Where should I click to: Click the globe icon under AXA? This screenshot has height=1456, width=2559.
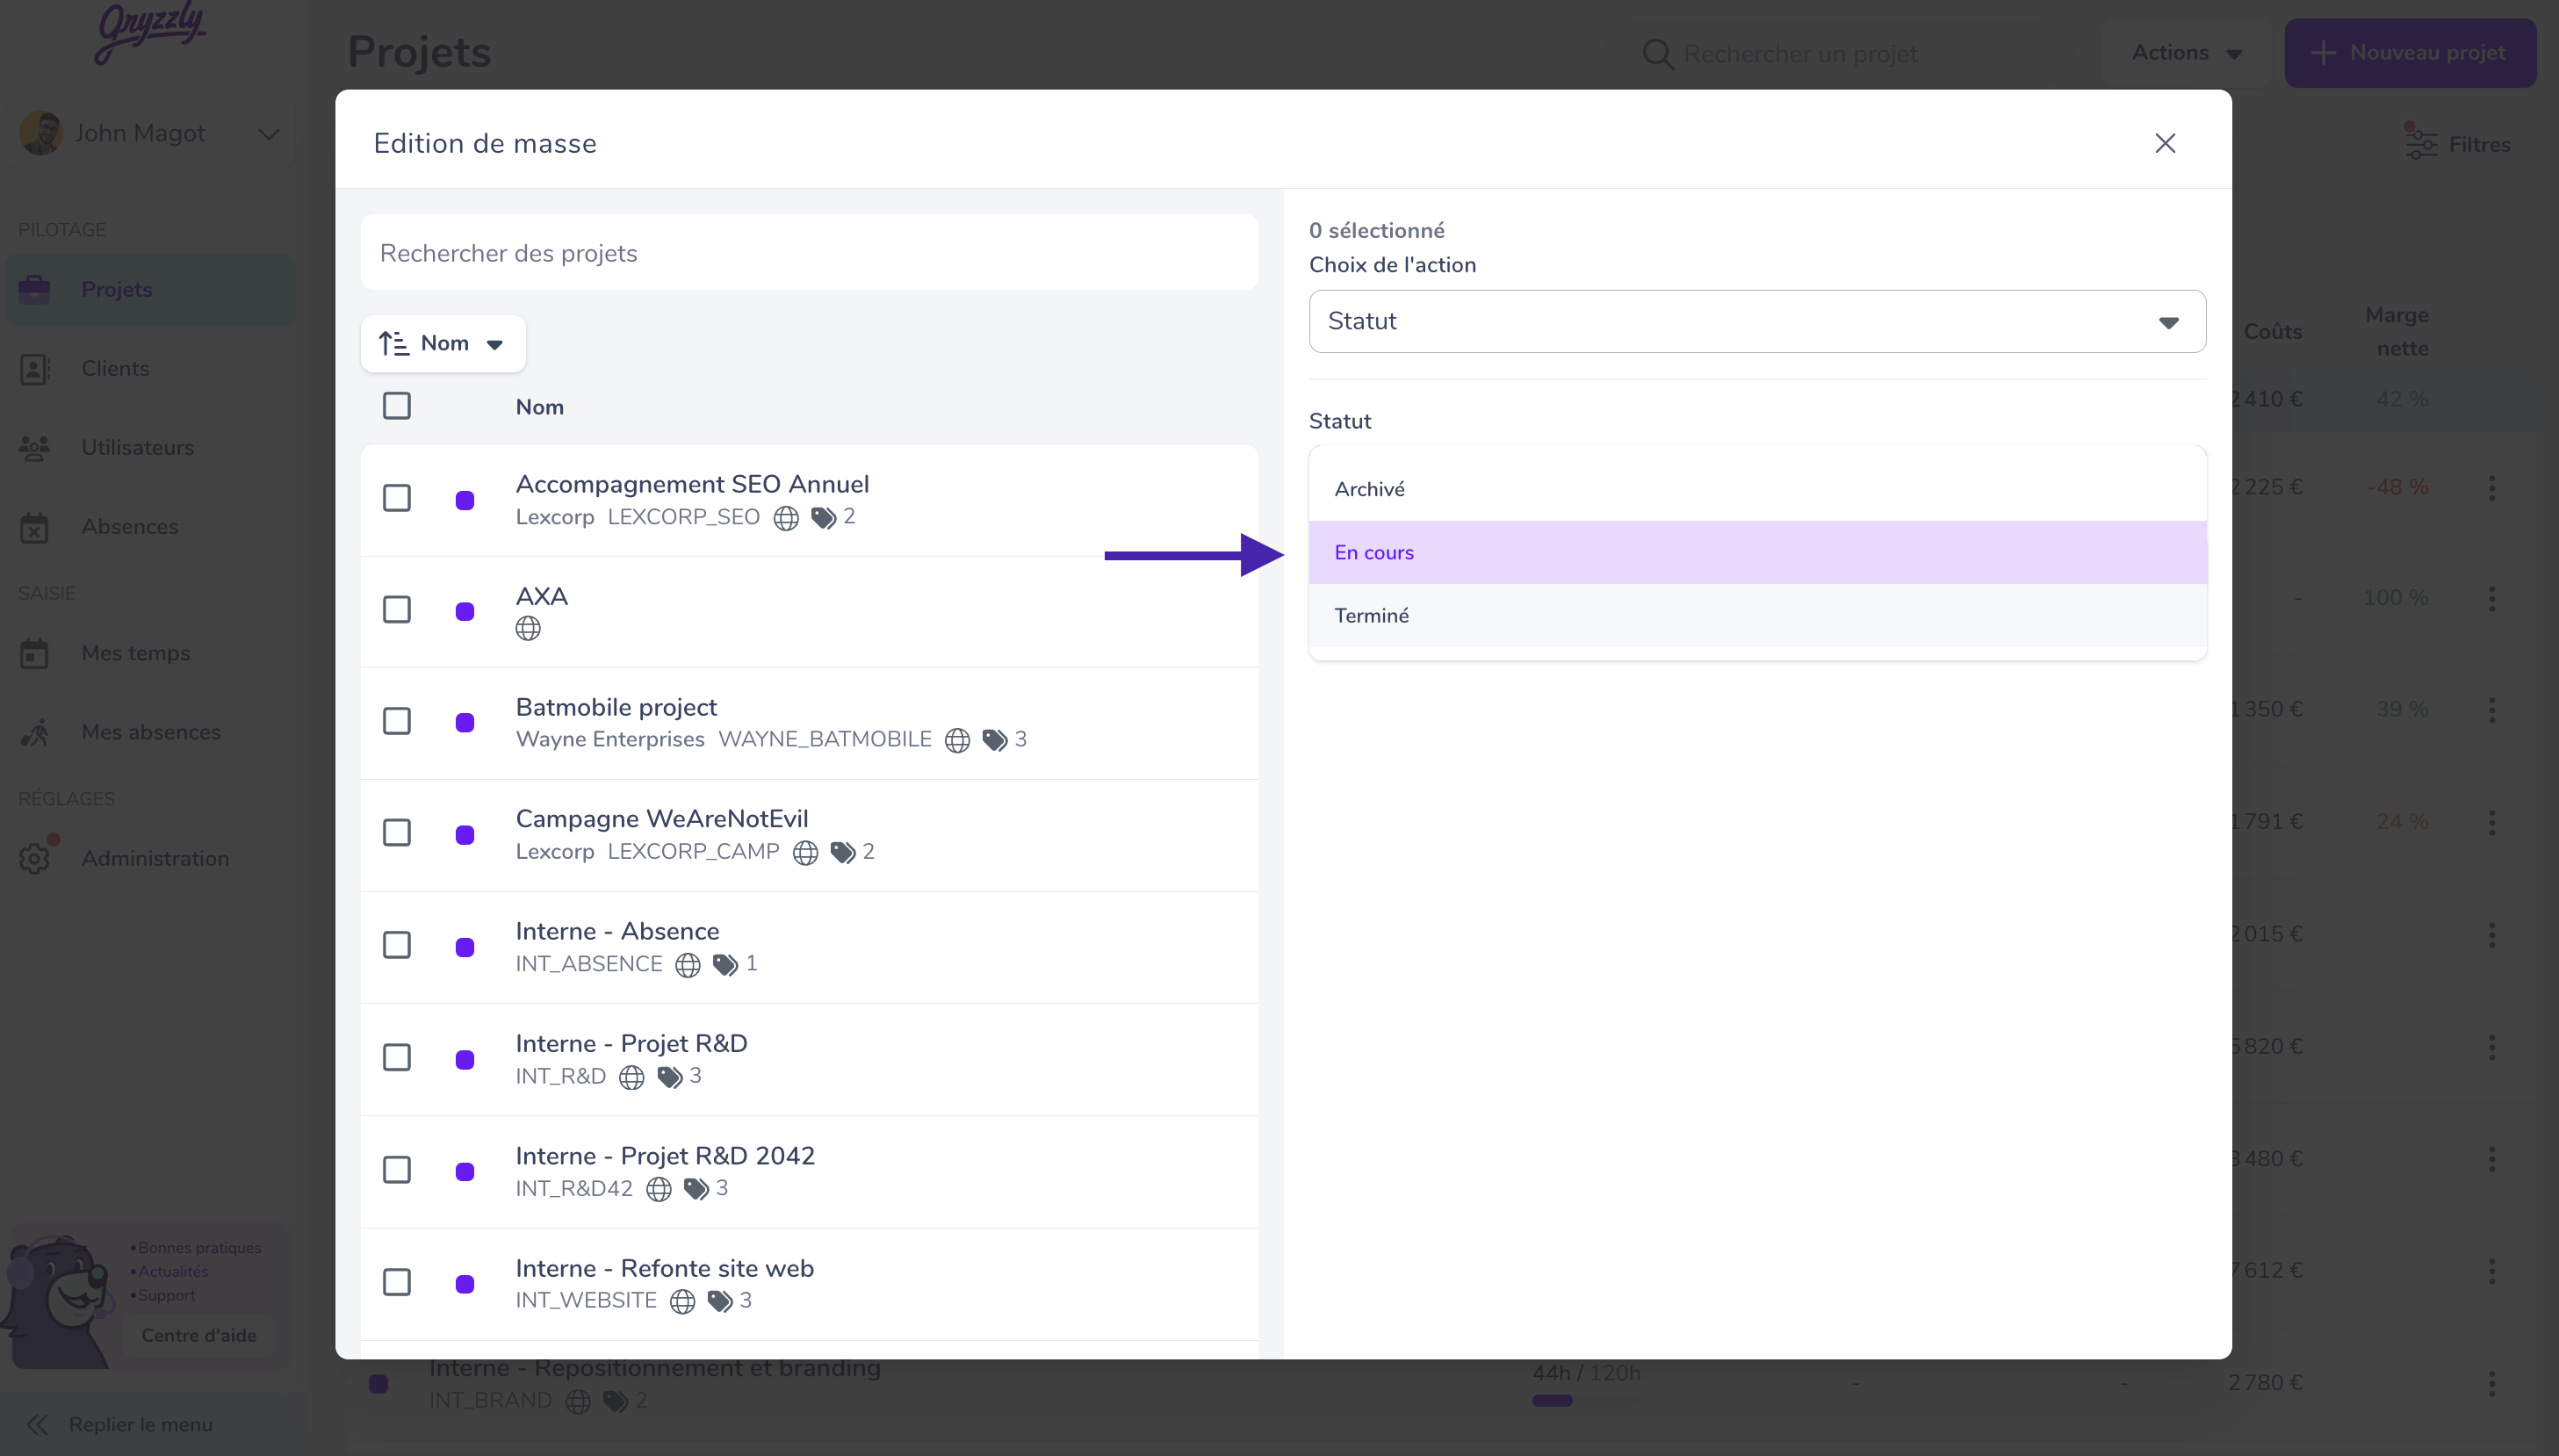click(x=528, y=629)
